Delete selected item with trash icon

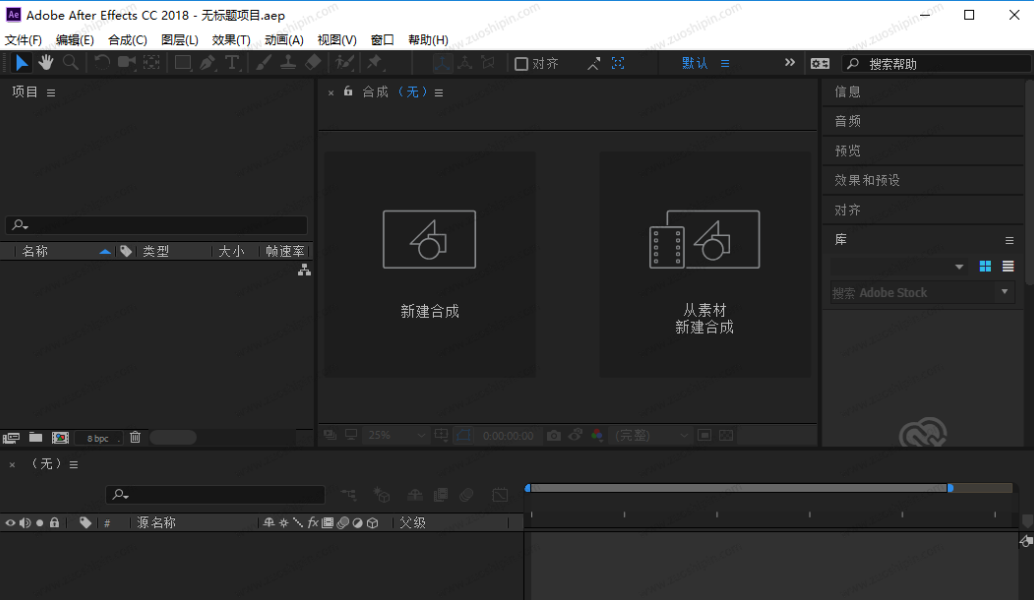coord(134,437)
